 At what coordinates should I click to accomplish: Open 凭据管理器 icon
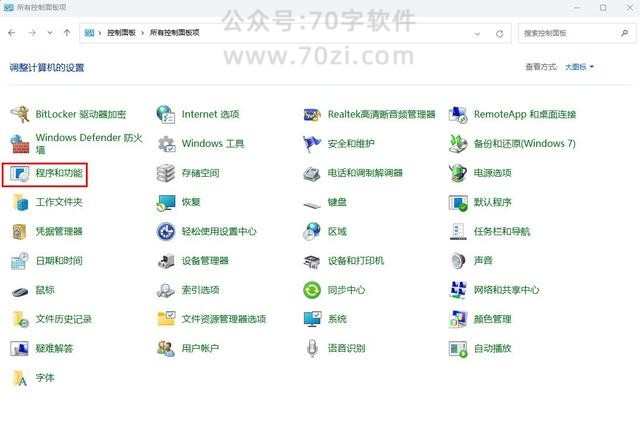pyautogui.click(x=19, y=232)
